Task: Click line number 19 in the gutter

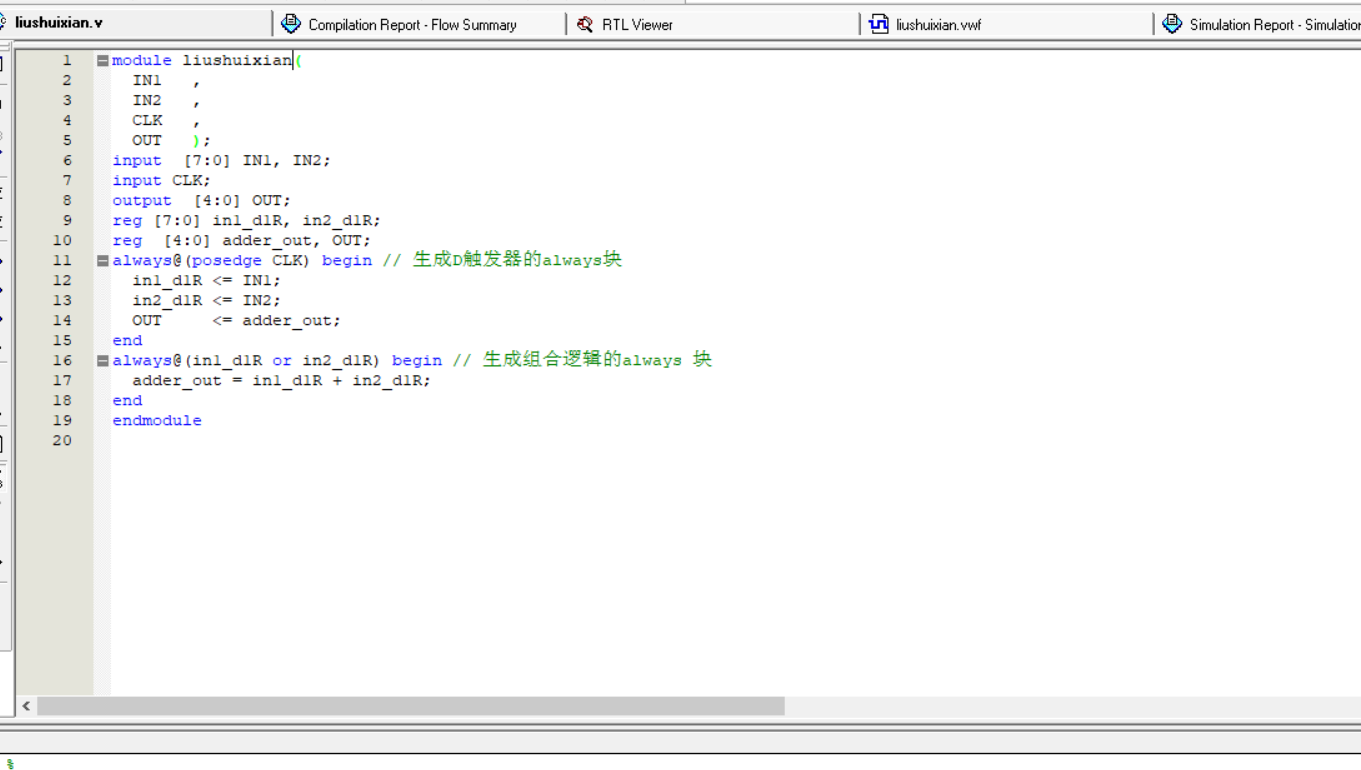Action: (x=62, y=421)
